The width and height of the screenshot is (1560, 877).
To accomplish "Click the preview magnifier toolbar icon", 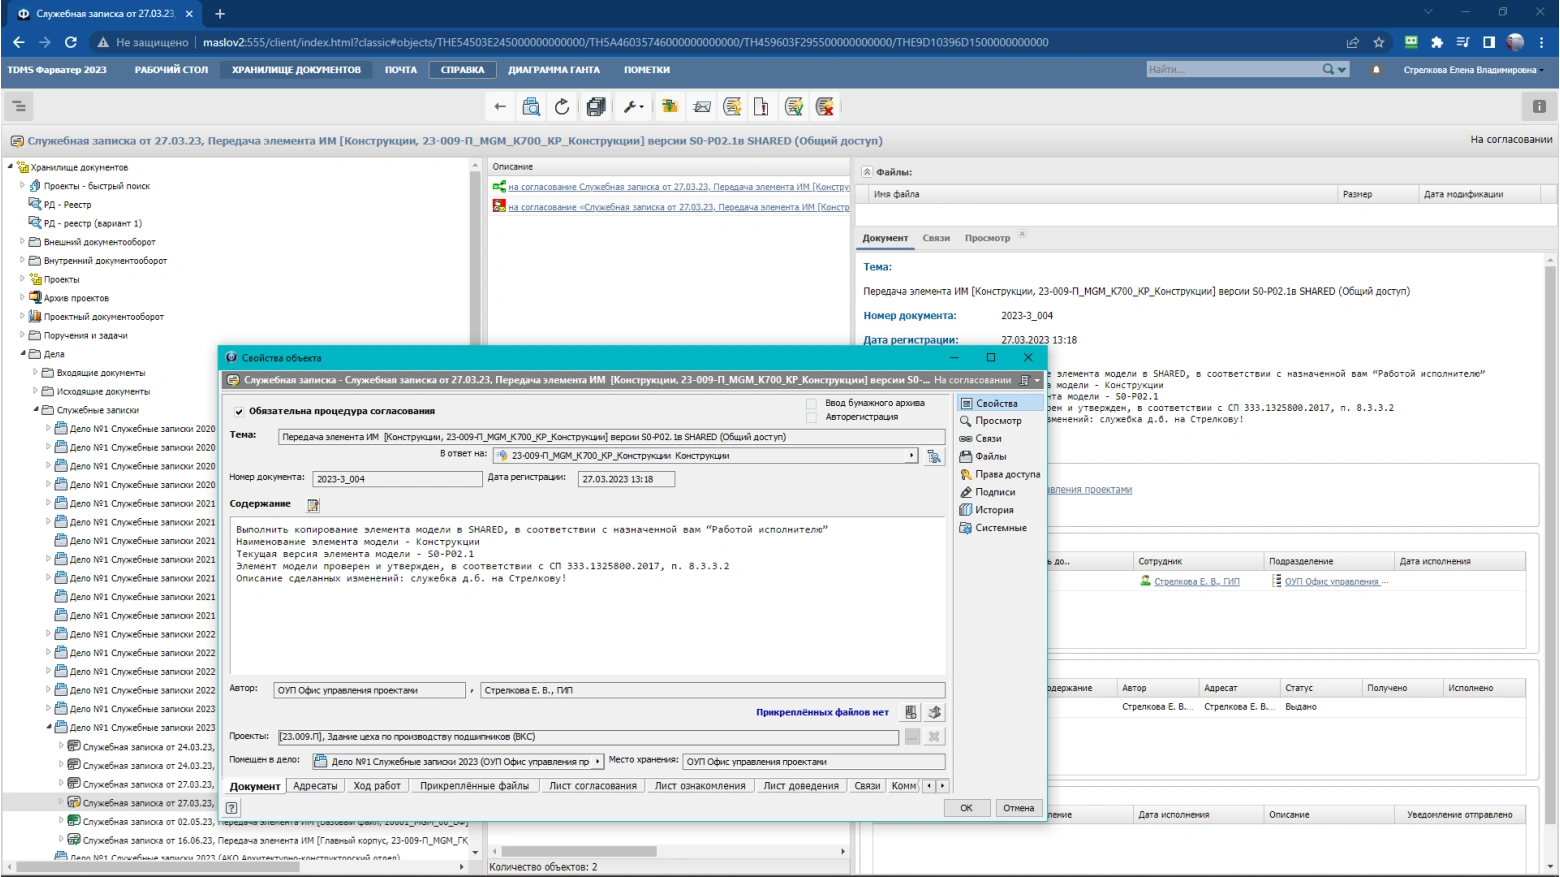I will [531, 107].
